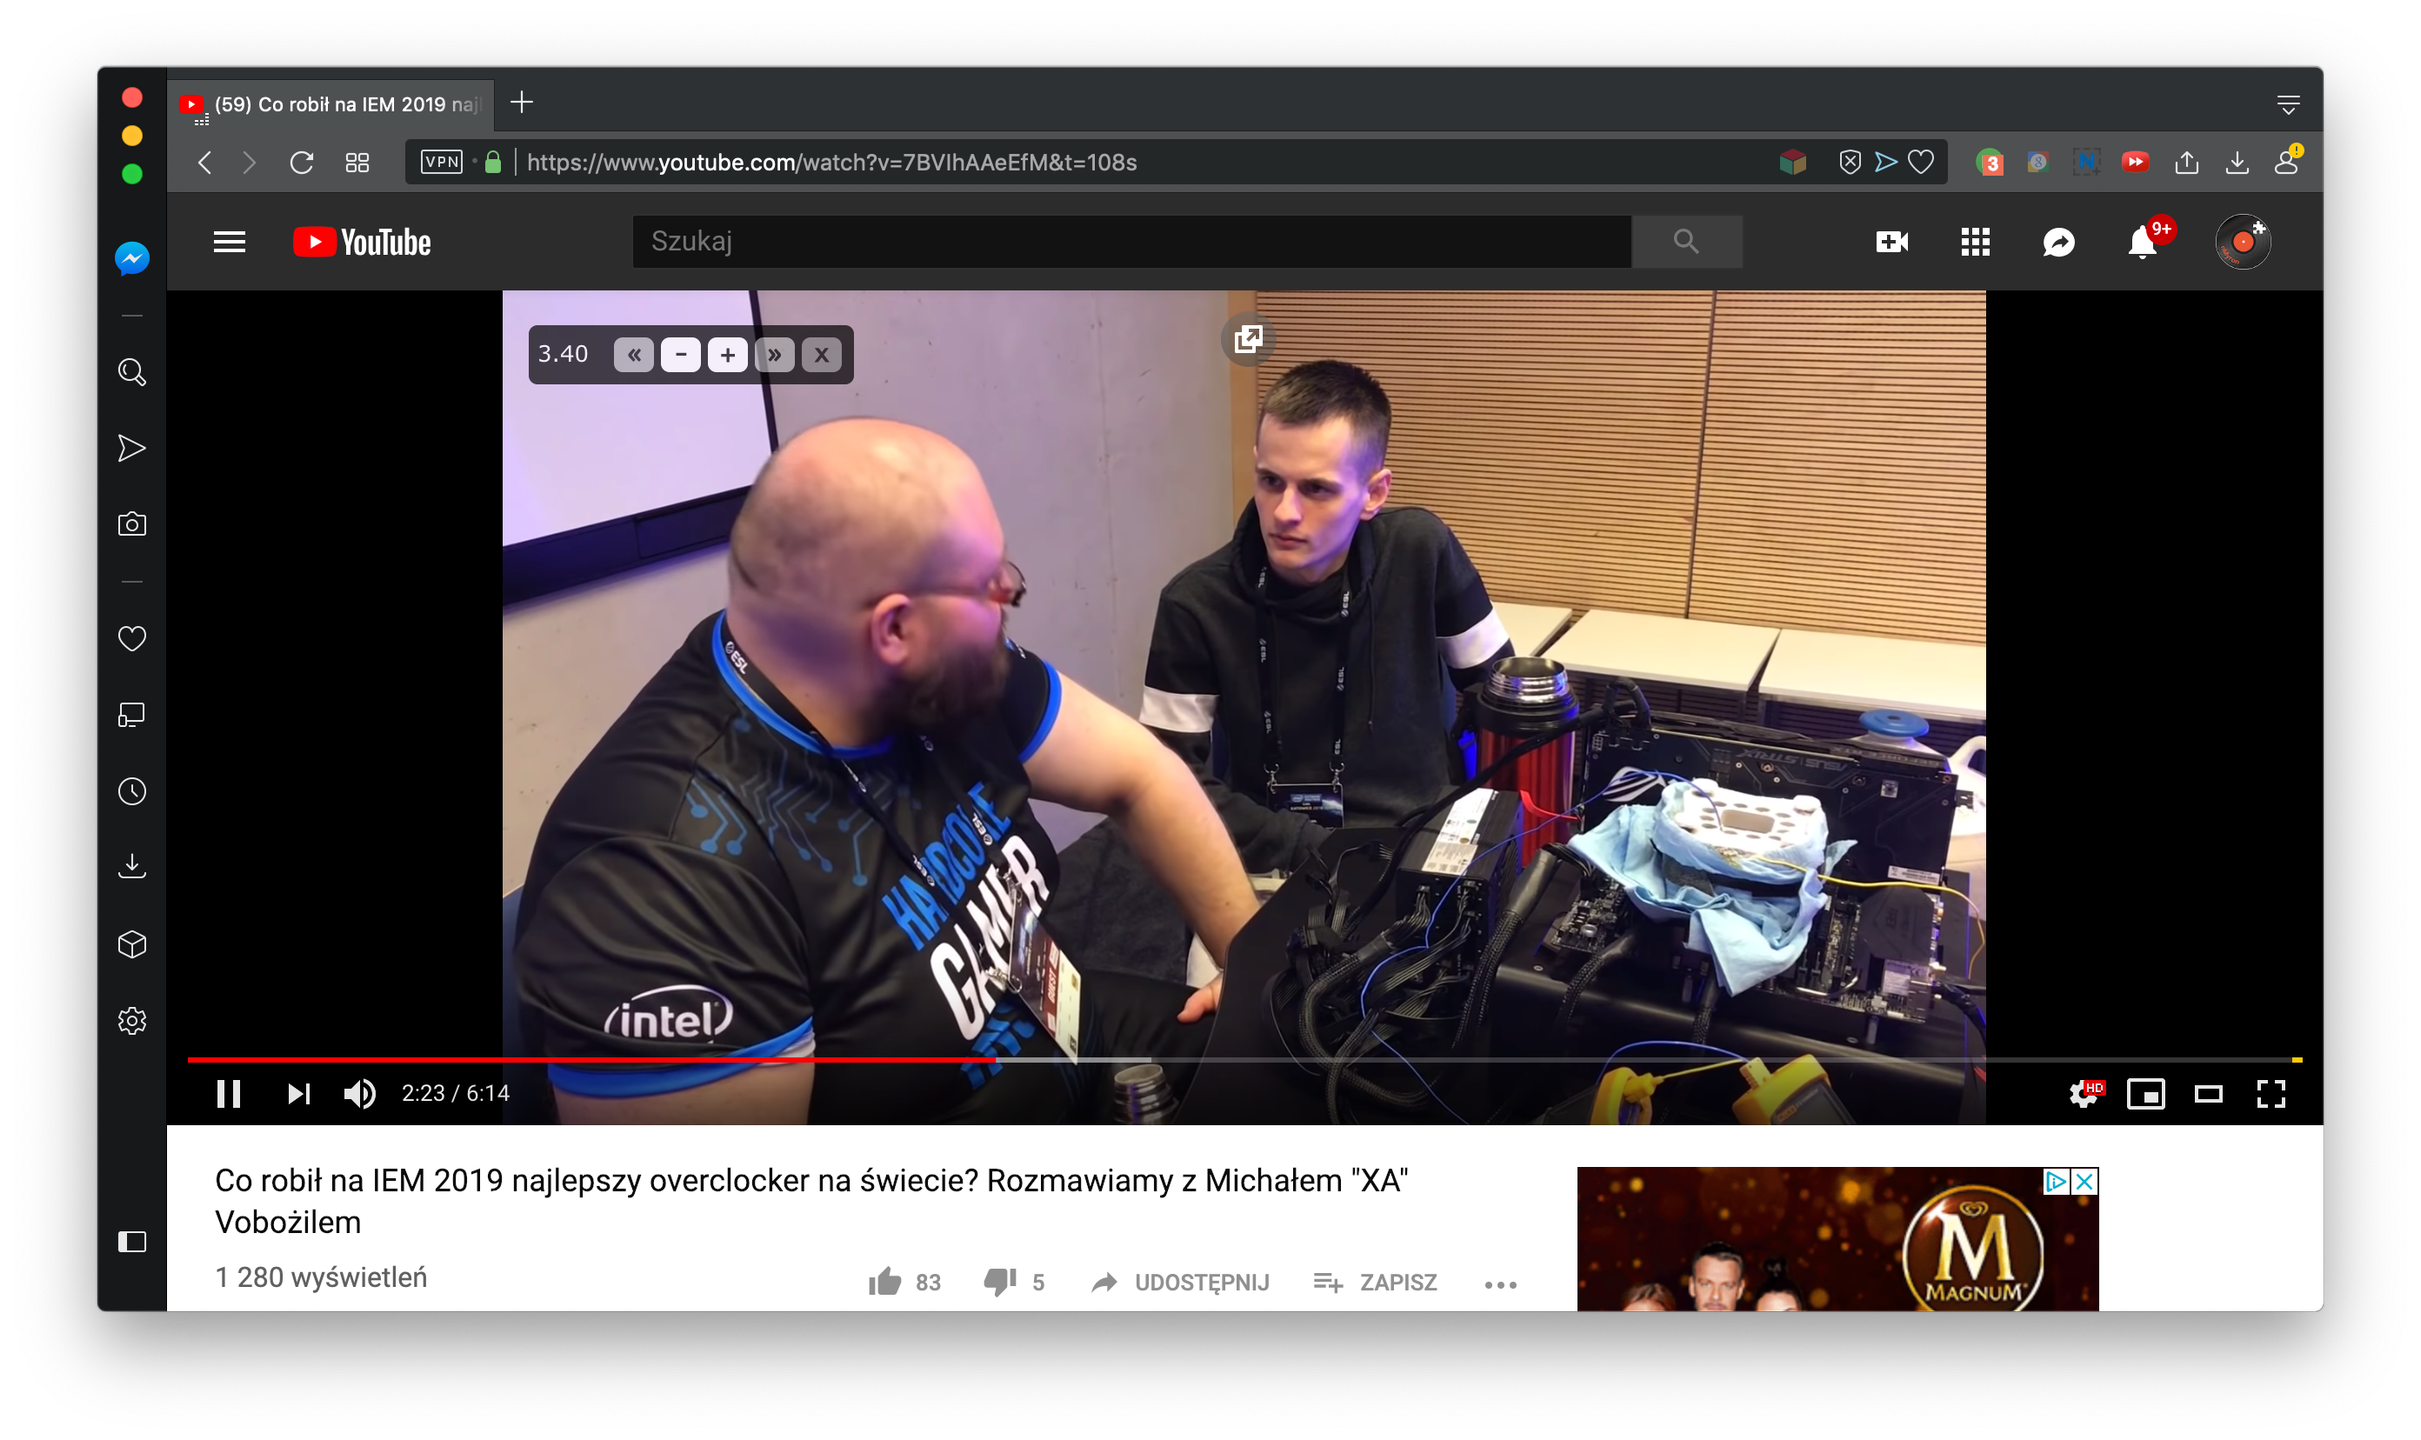Focus the Szukaj search field

coord(1131,241)
